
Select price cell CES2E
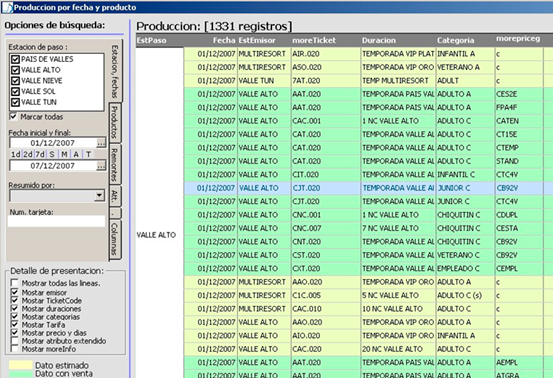pos(519,94)
